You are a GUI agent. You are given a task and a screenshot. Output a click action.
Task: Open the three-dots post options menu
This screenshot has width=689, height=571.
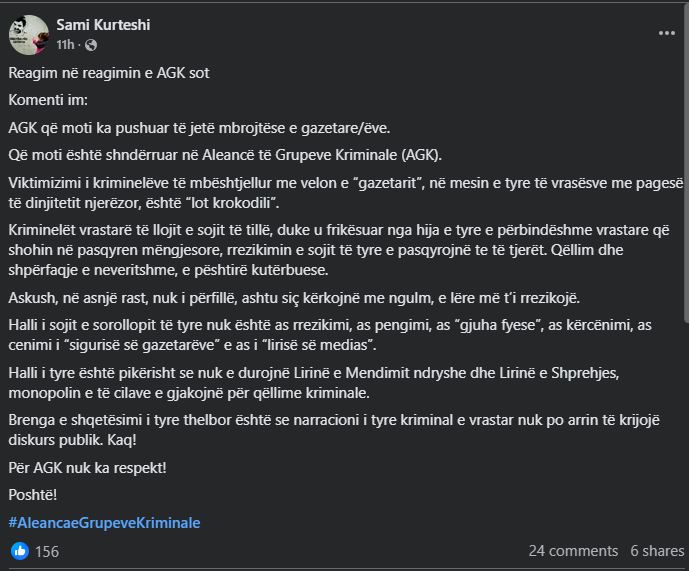click(x=666, y=33)
